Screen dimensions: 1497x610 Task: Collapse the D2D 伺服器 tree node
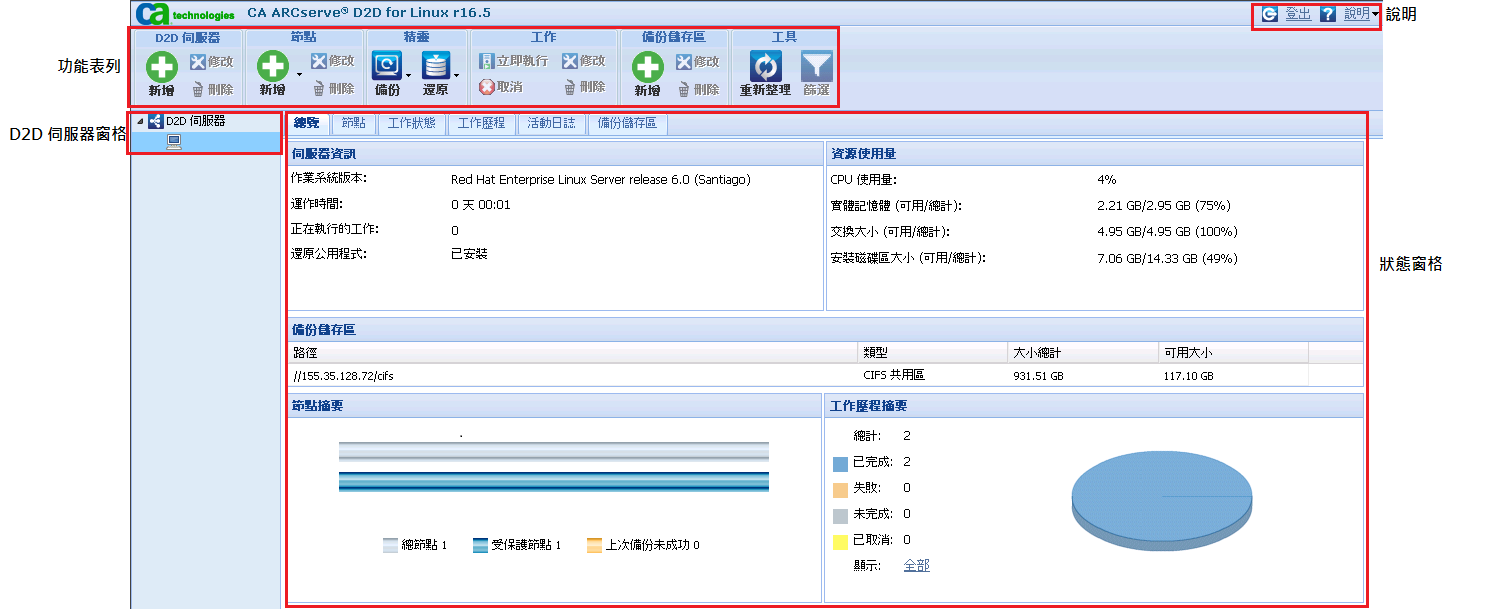pos(140,122)
